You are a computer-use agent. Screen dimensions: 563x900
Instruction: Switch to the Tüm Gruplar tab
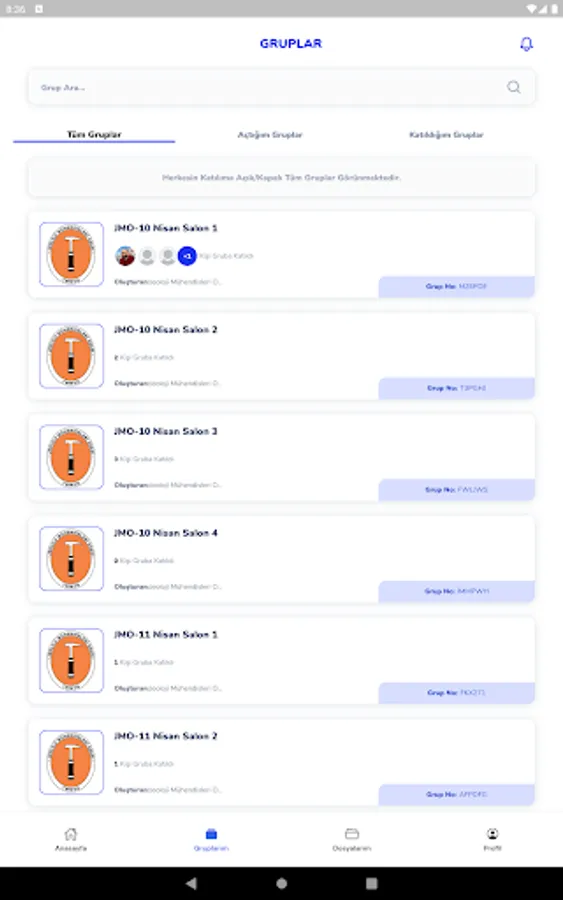coord(94,134)
